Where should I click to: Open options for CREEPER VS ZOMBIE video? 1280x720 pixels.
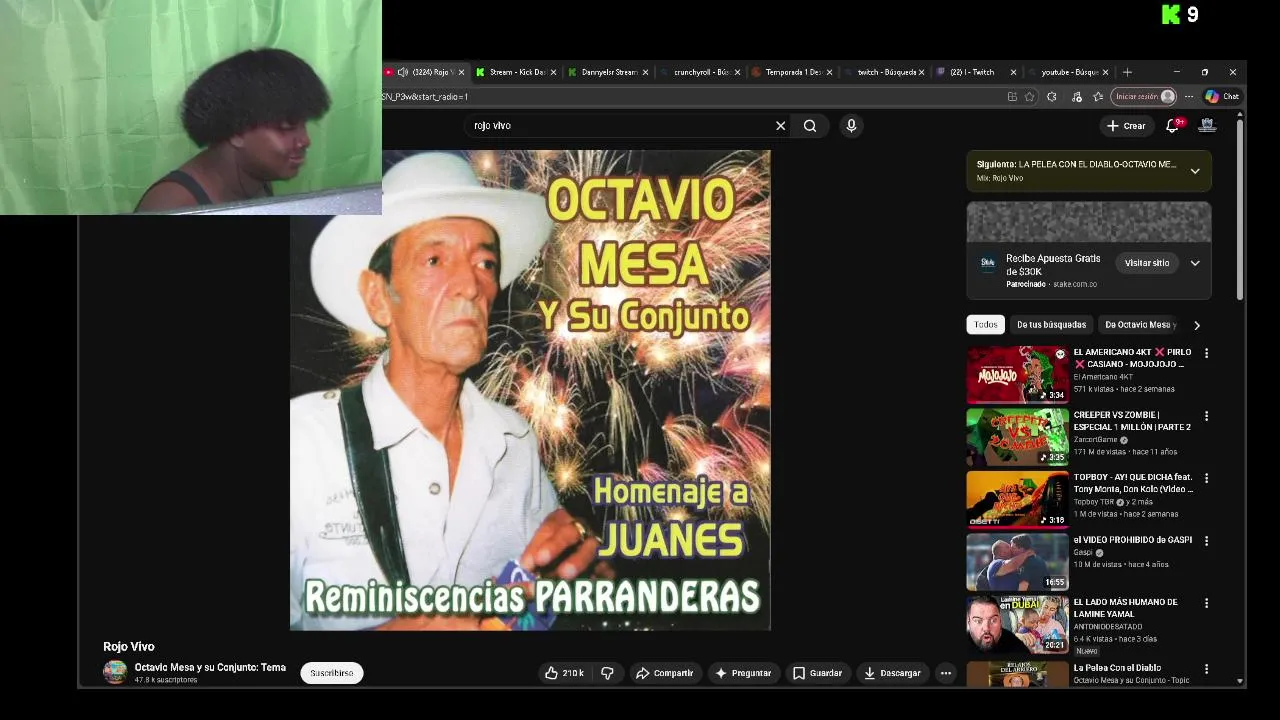(1206, 416)
